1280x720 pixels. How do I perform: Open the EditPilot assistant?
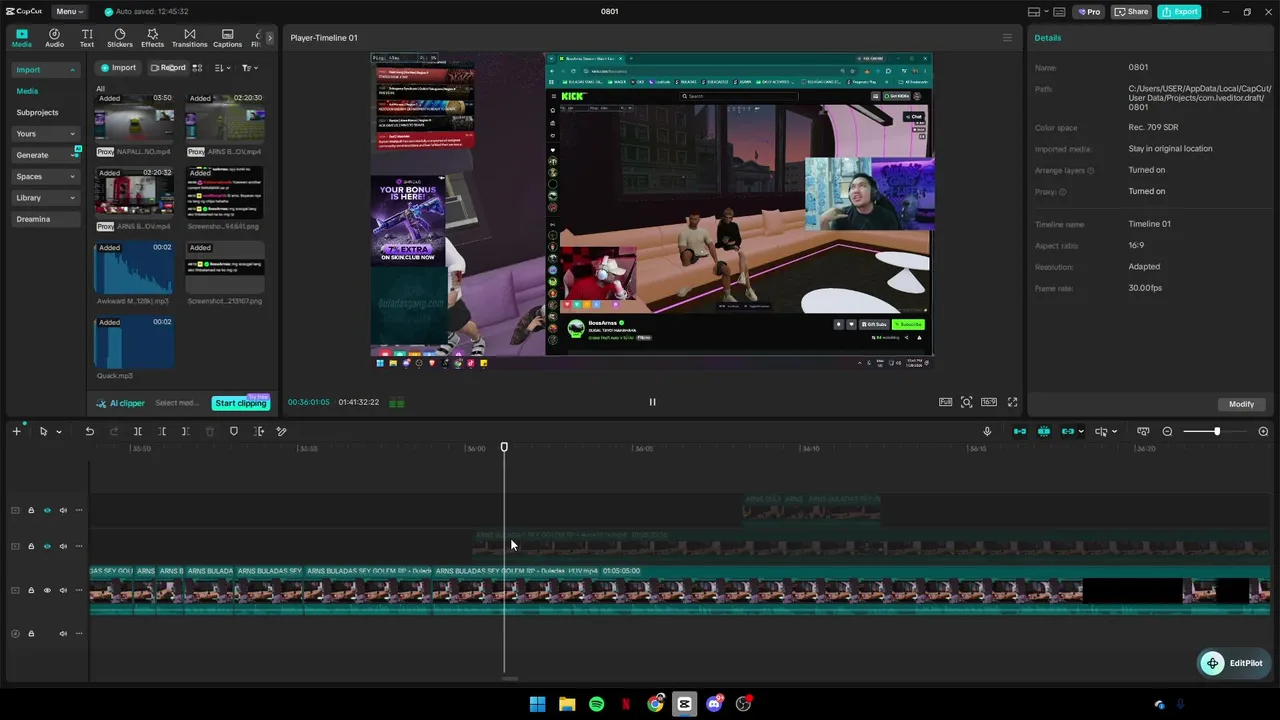(1234, 663)
